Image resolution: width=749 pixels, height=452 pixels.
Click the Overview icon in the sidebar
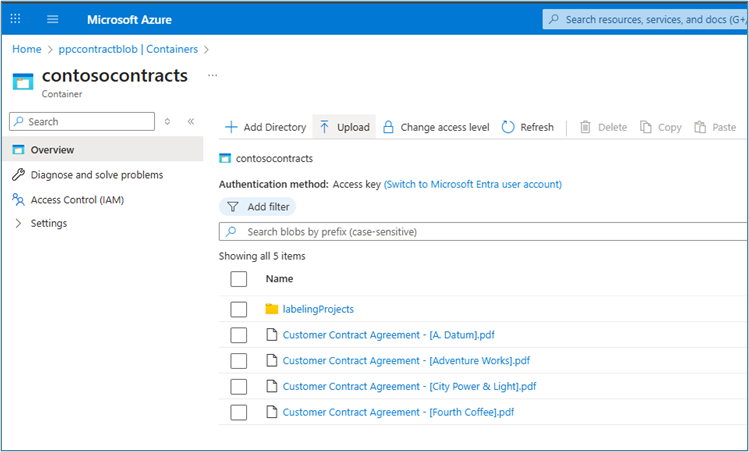[x=18, y=150]
